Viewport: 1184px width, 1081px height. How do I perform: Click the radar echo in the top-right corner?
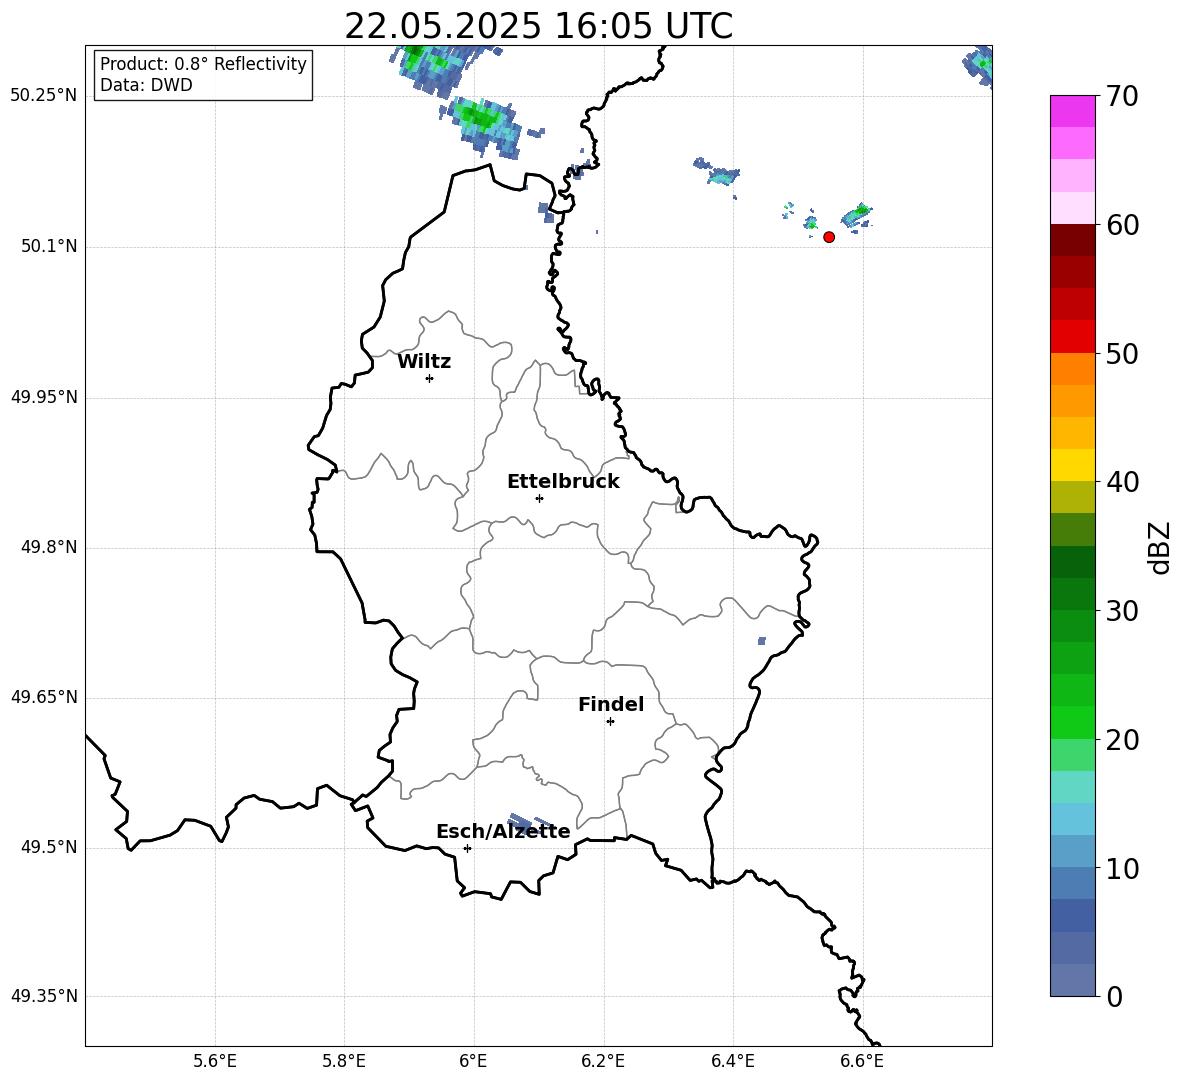pos(979,66)
